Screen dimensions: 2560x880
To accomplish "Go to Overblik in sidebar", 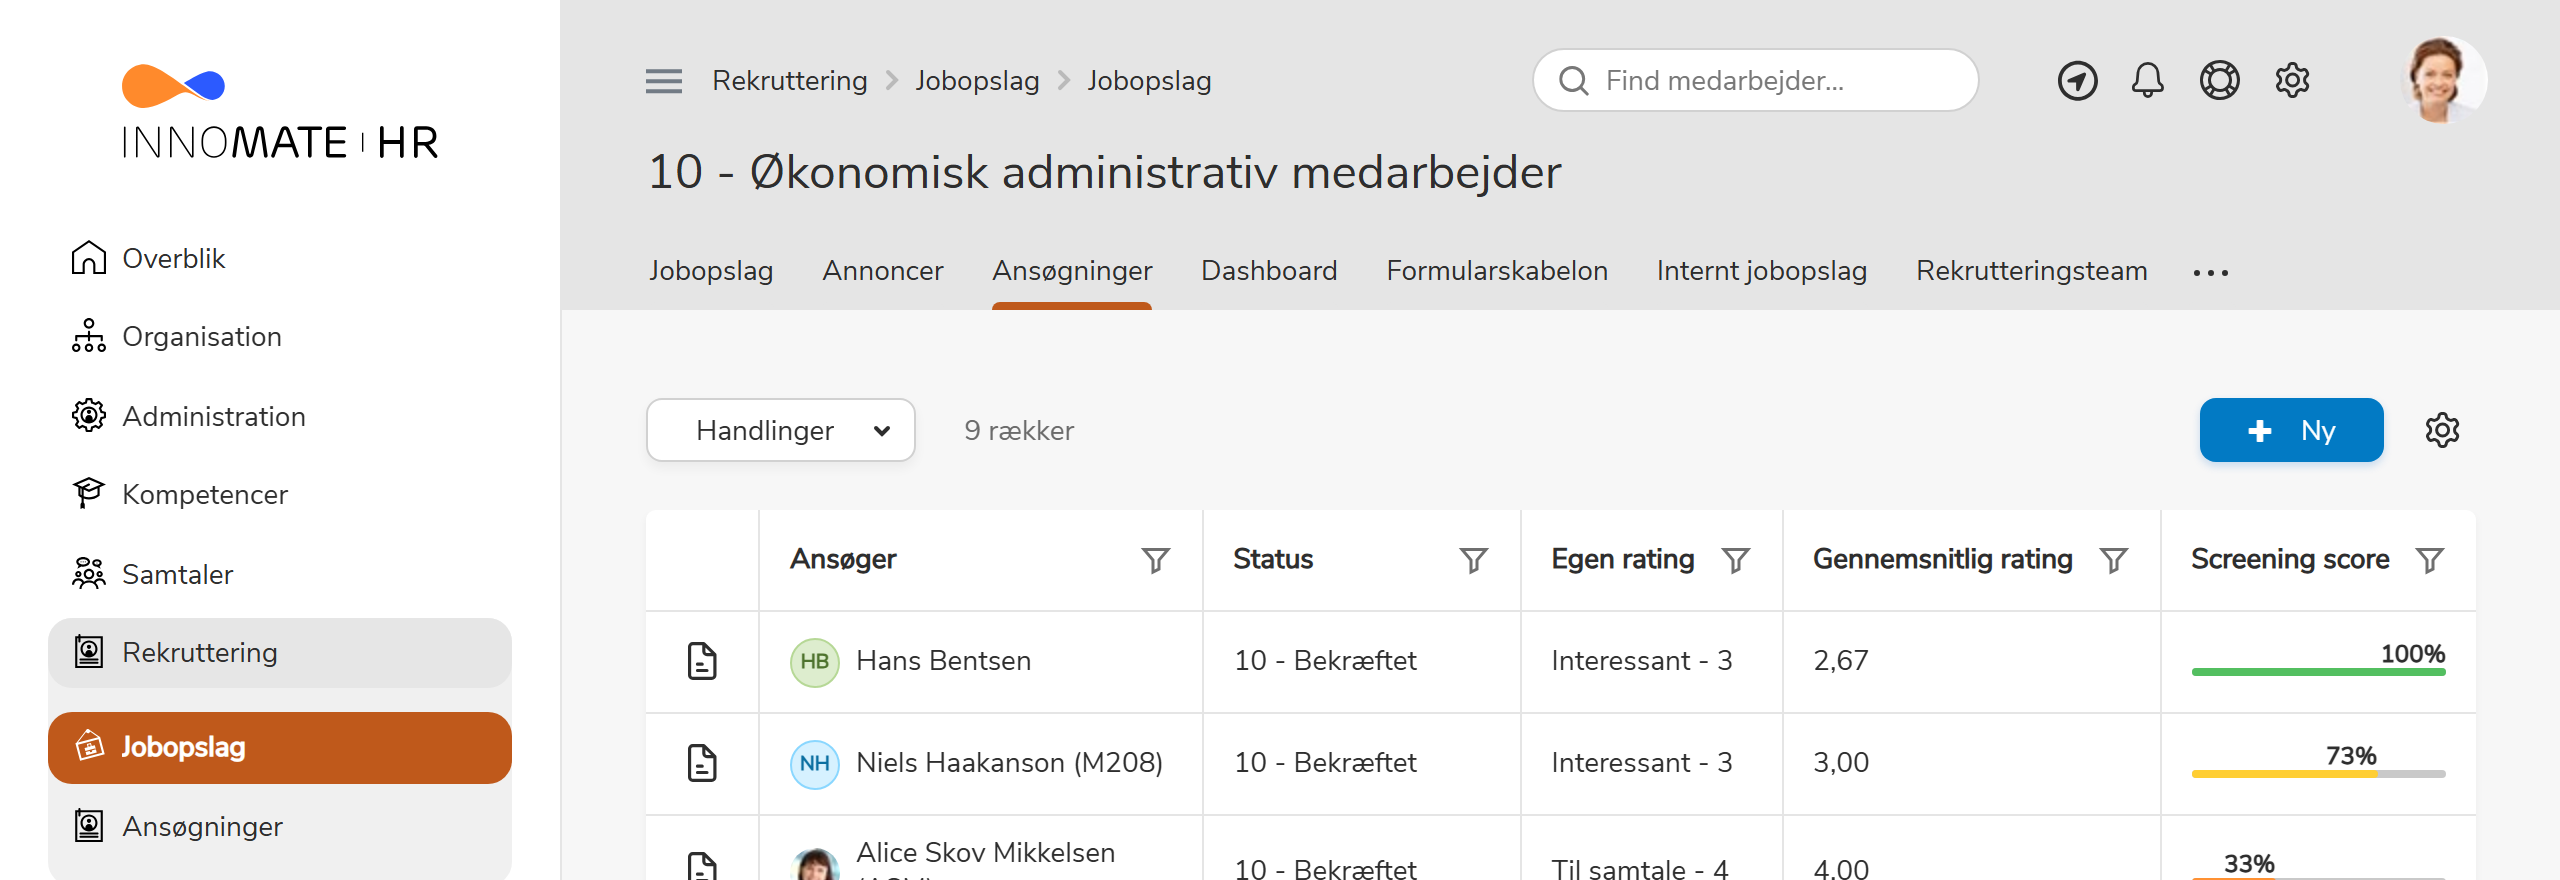I will coord(280,258).
